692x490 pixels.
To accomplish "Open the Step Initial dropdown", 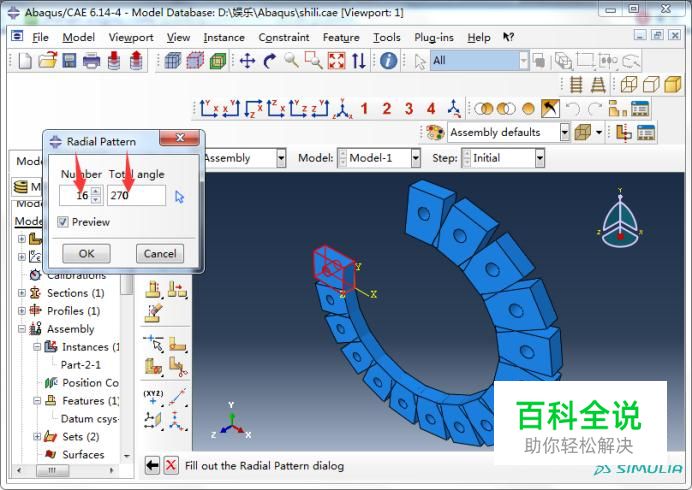I will click(539, 158).
